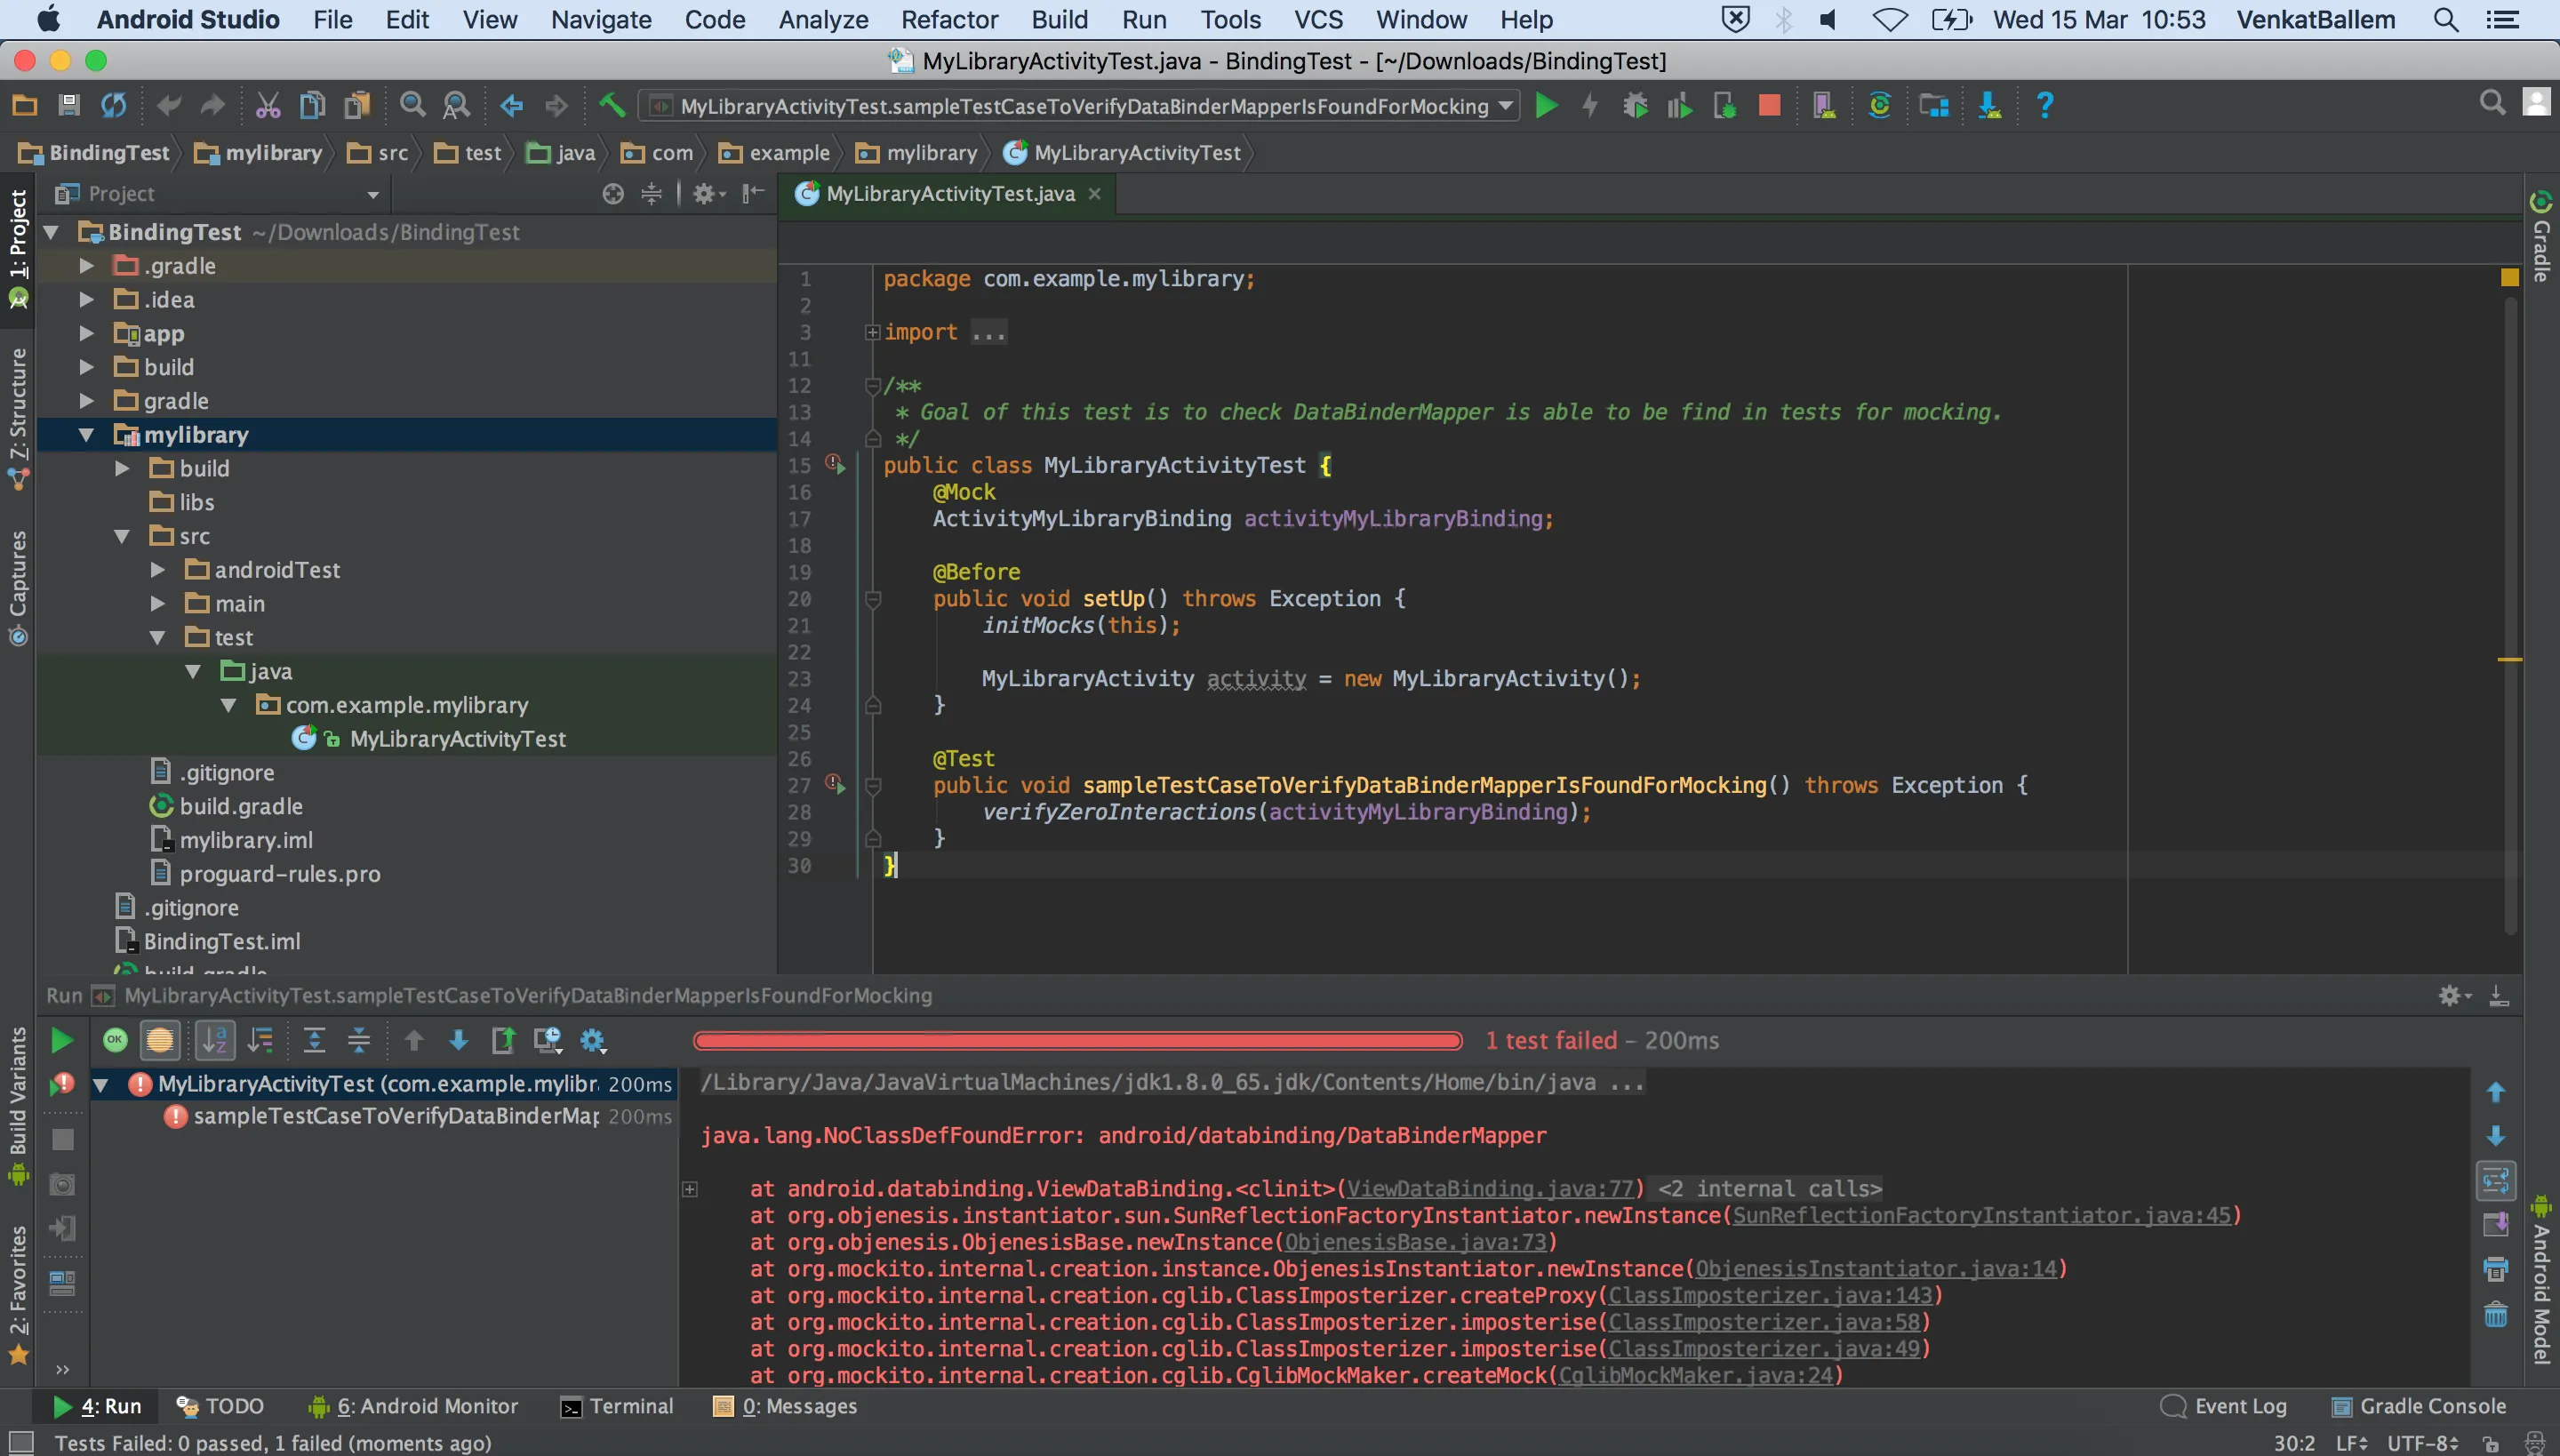Open the Gradle Console button

tap(2418, 1406)
